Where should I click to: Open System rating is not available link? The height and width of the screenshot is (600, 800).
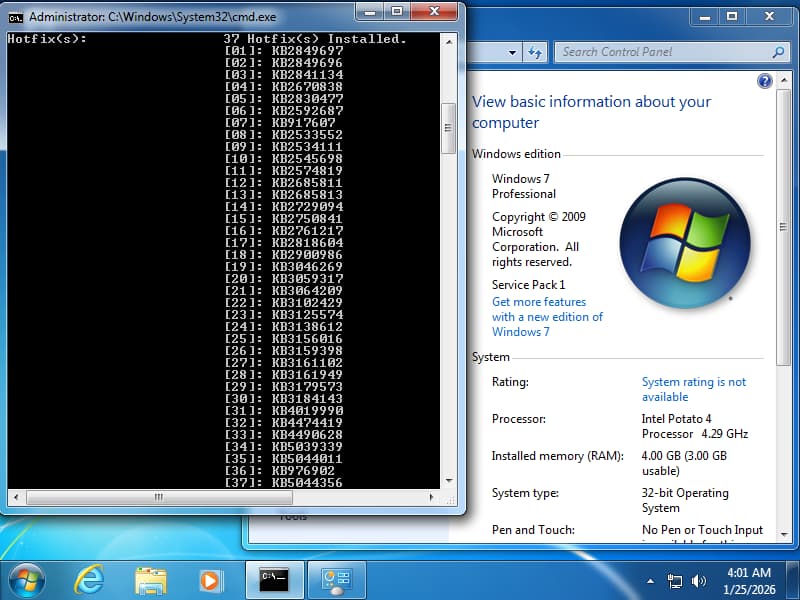point(693,389)
